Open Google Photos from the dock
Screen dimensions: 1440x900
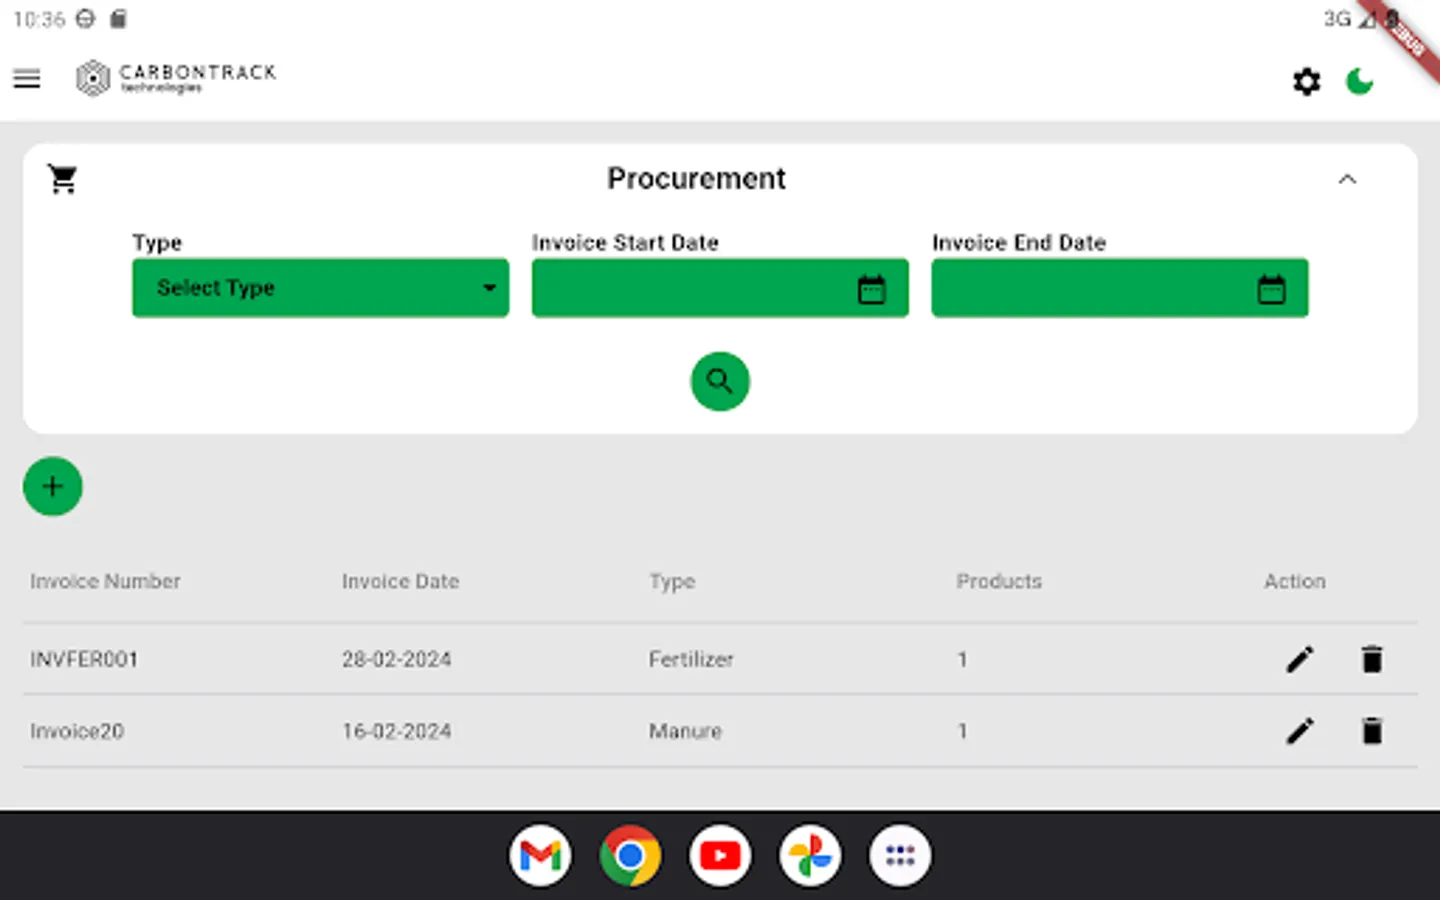click(810, 856)
